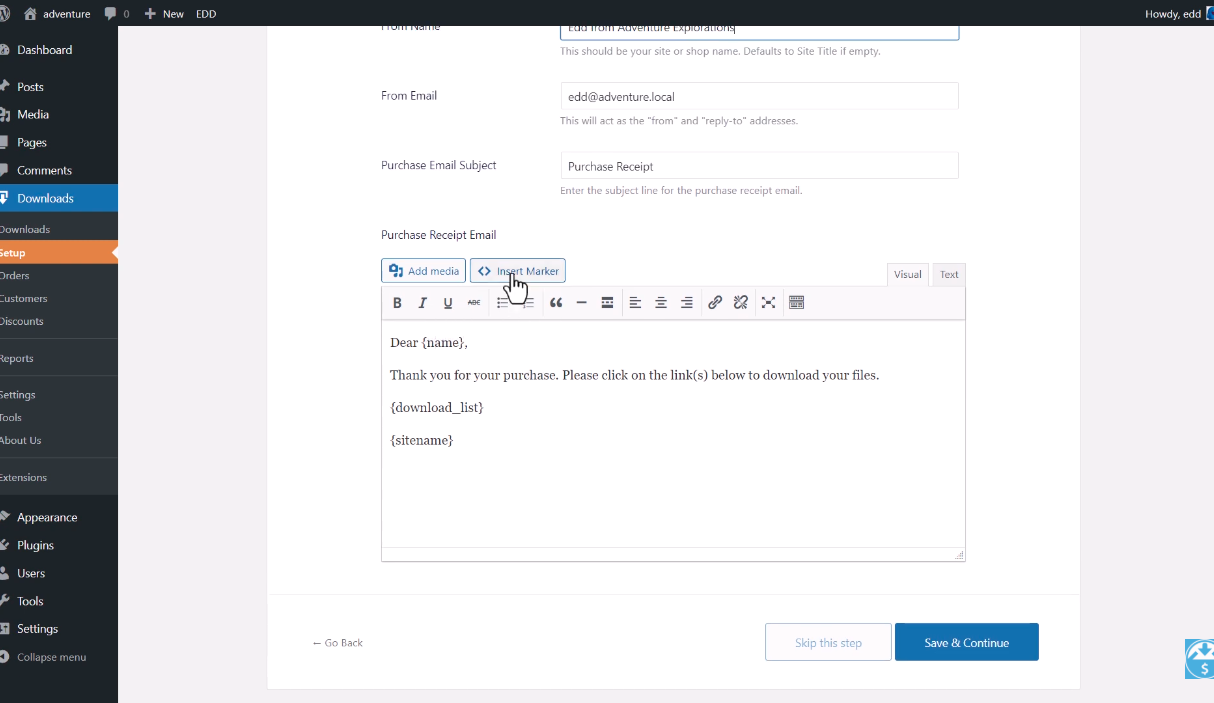The height and width of the screenshot is (703, 1214).
Task: Insert a horizontal line in the editor
Action: [581, 303]
